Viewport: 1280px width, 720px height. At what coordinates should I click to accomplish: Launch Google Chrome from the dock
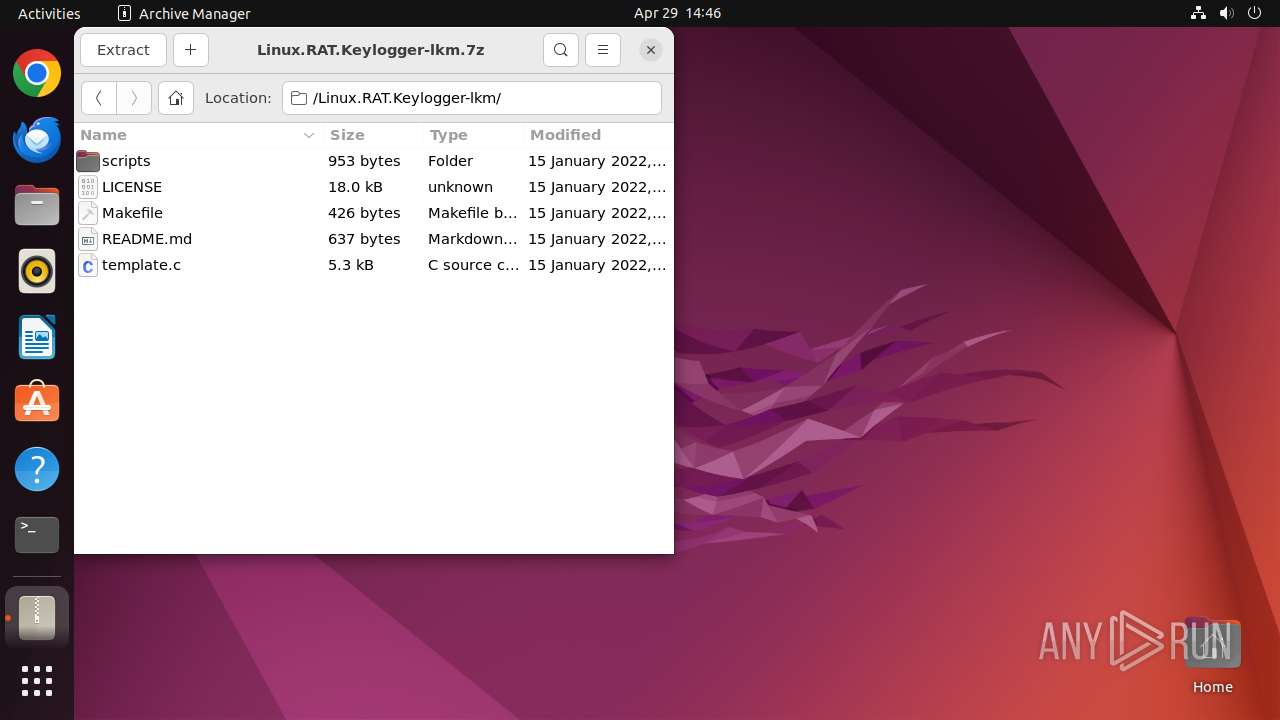click(37, 73)
